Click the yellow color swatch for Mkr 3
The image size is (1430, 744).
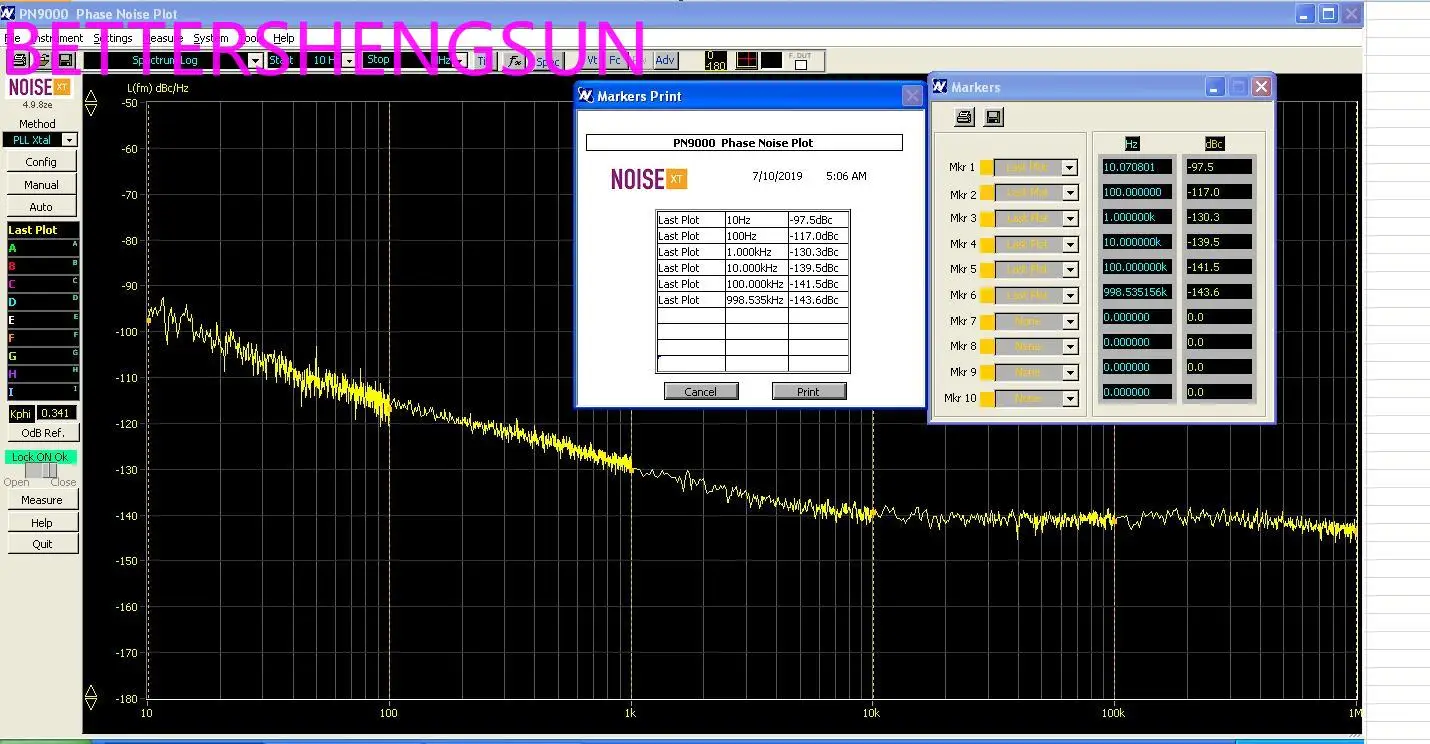click(986, 219)
